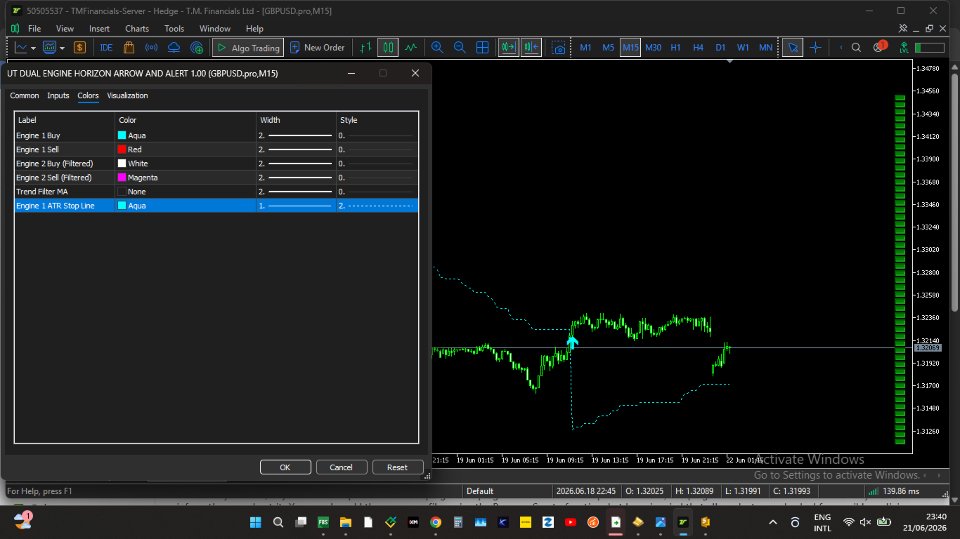The image size is (960, 539).
Task: Open indicators list dropdown arrow
Action: click(x=62, y=48)
